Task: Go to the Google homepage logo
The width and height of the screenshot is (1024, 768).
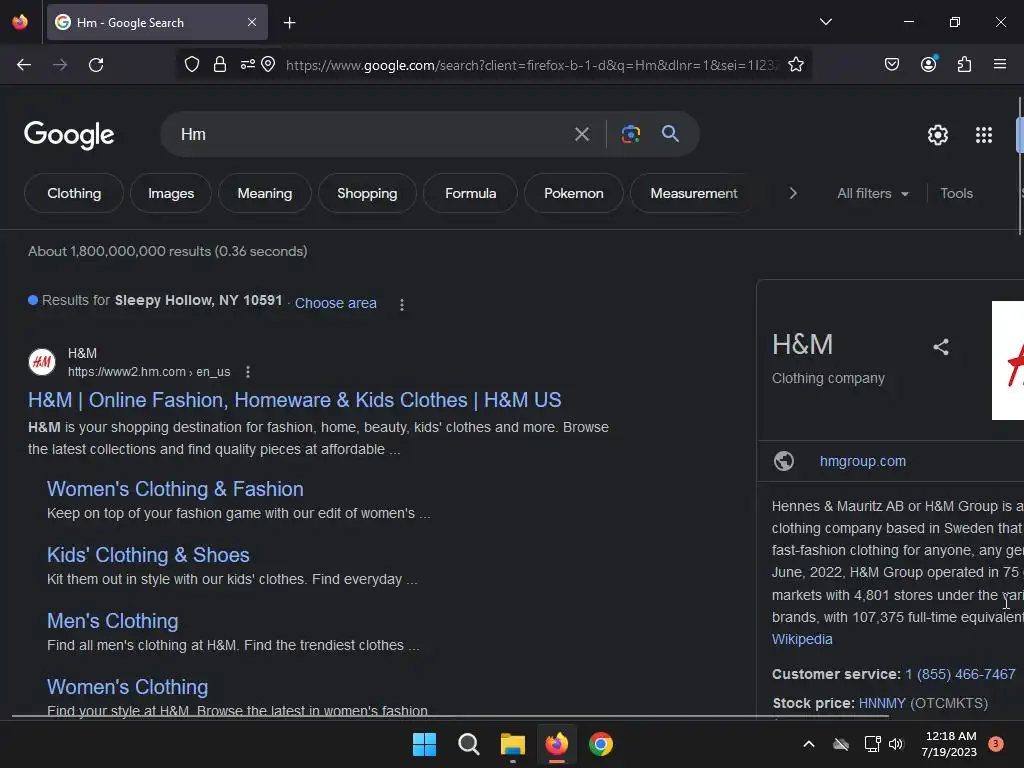Action: coord(69,135)
